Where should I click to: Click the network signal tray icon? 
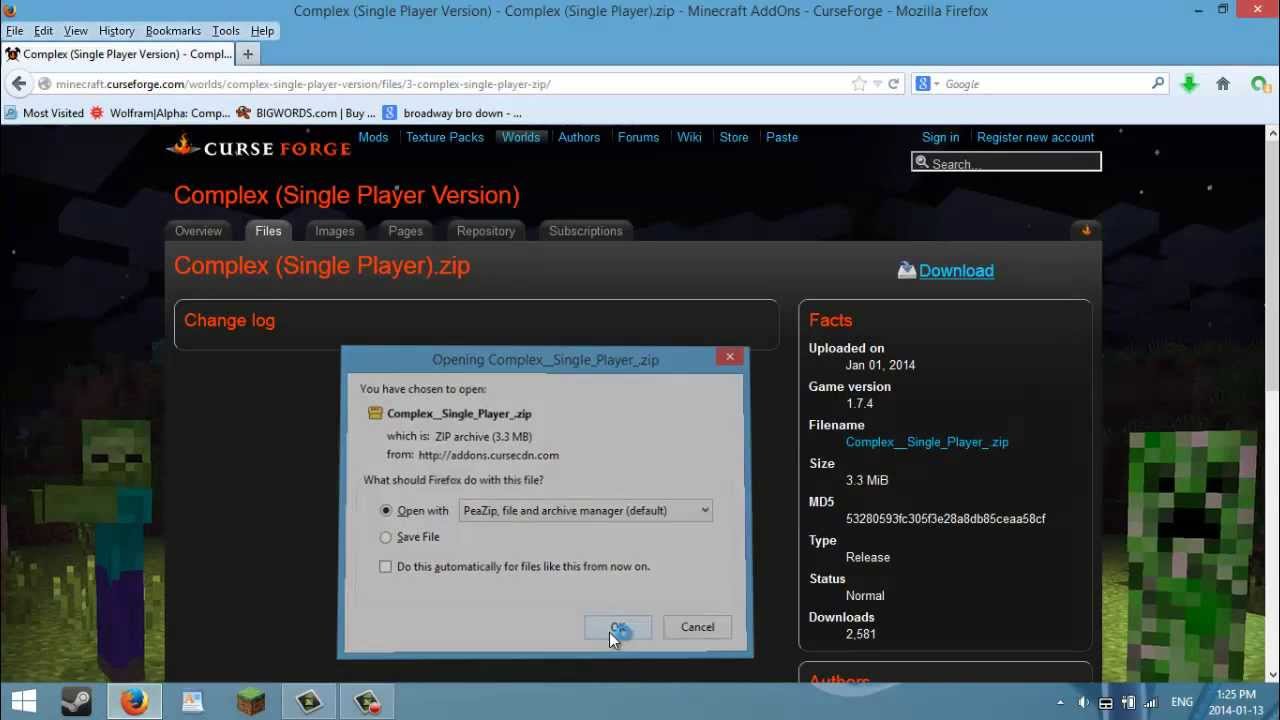point(1150,703)
